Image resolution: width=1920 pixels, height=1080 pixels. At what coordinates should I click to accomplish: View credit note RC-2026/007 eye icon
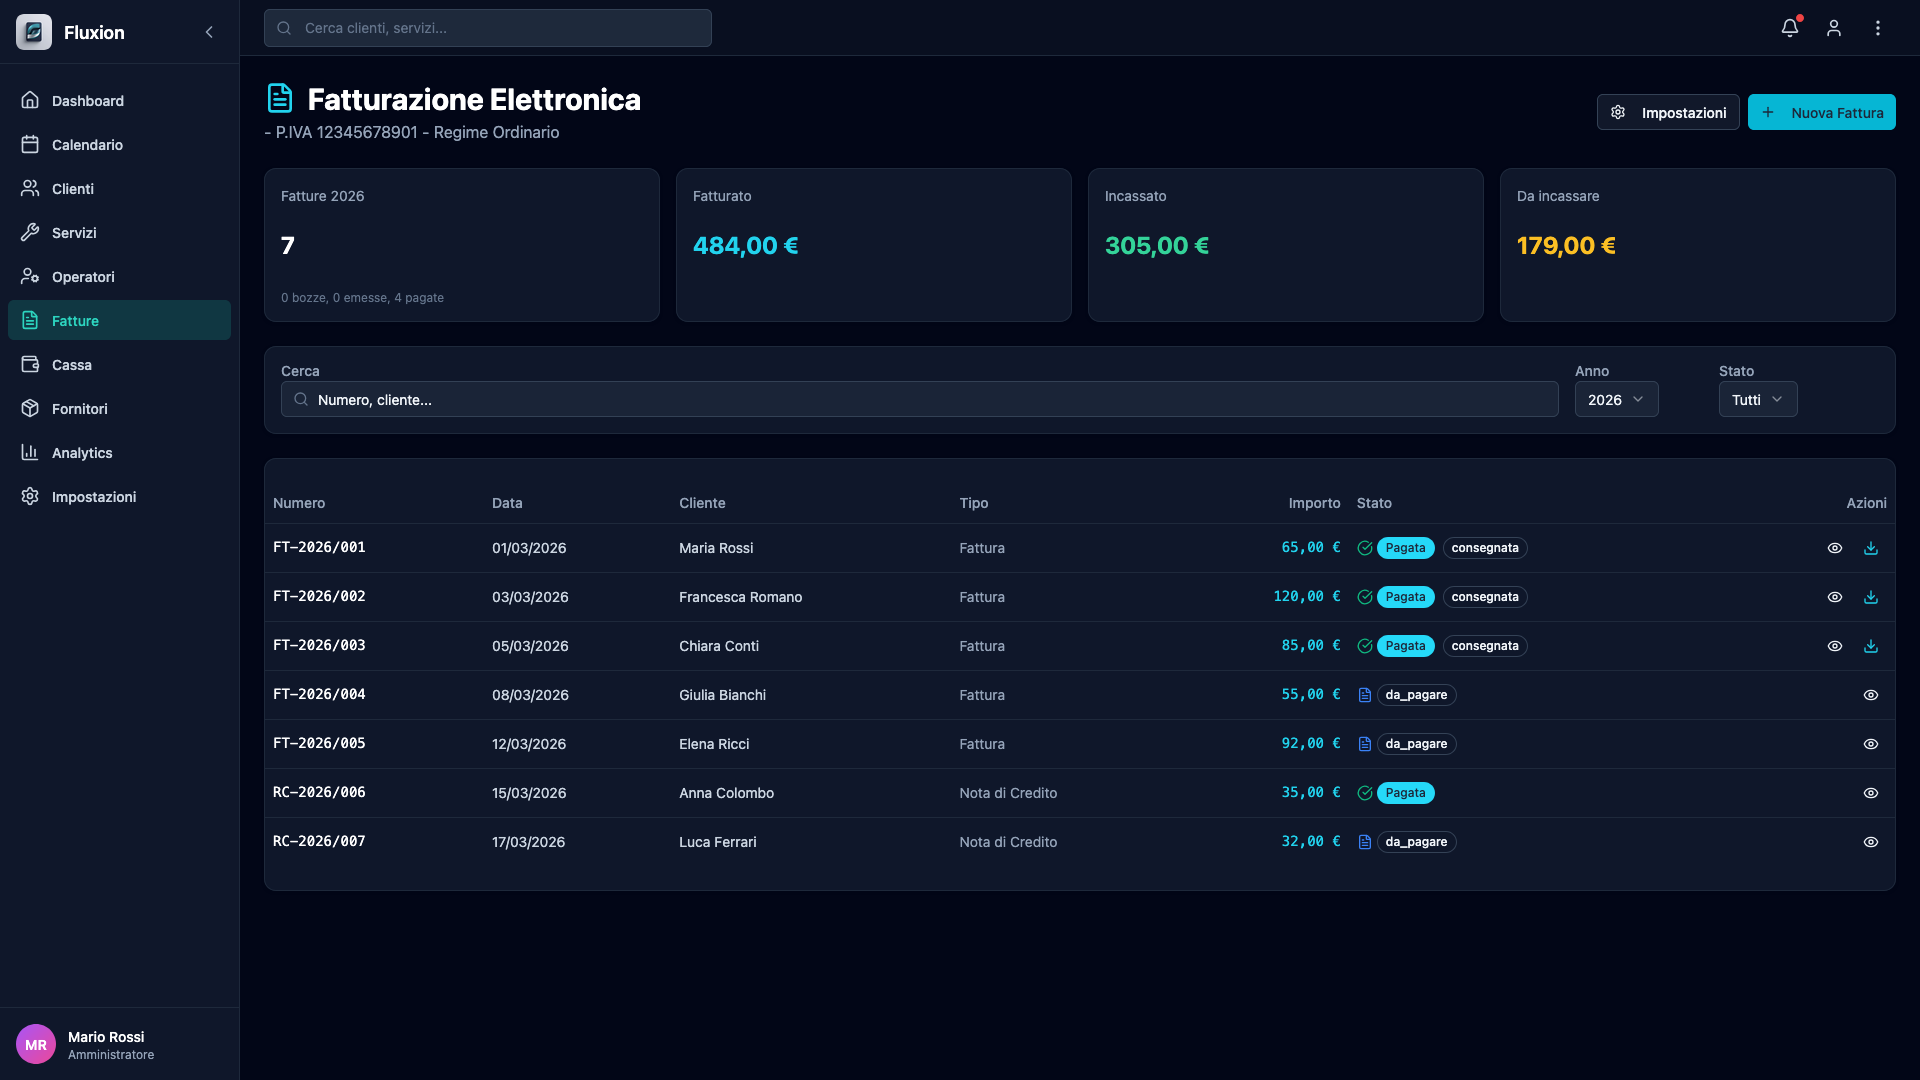(x=1870, y=842)
